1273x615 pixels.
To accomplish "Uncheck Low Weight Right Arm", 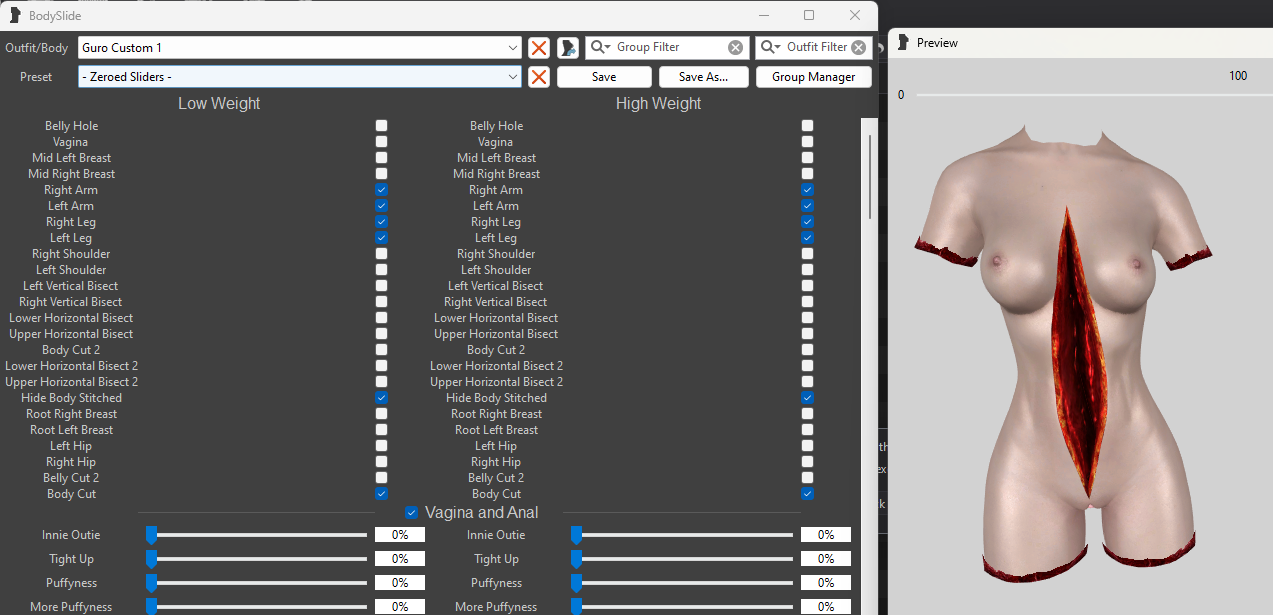I will click(x=381, y=190).
